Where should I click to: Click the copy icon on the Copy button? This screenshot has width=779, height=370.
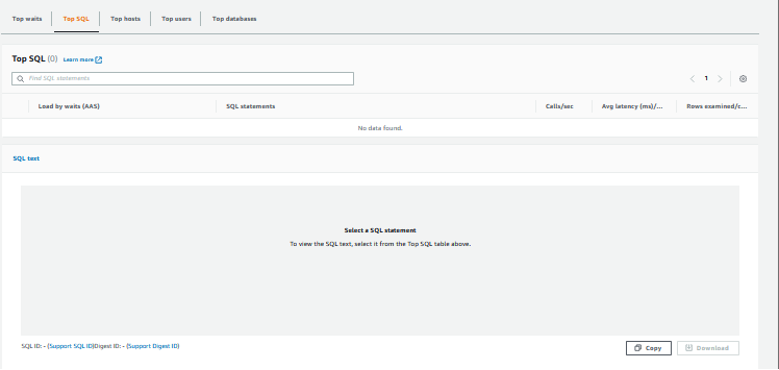click(x=638, y=348)
